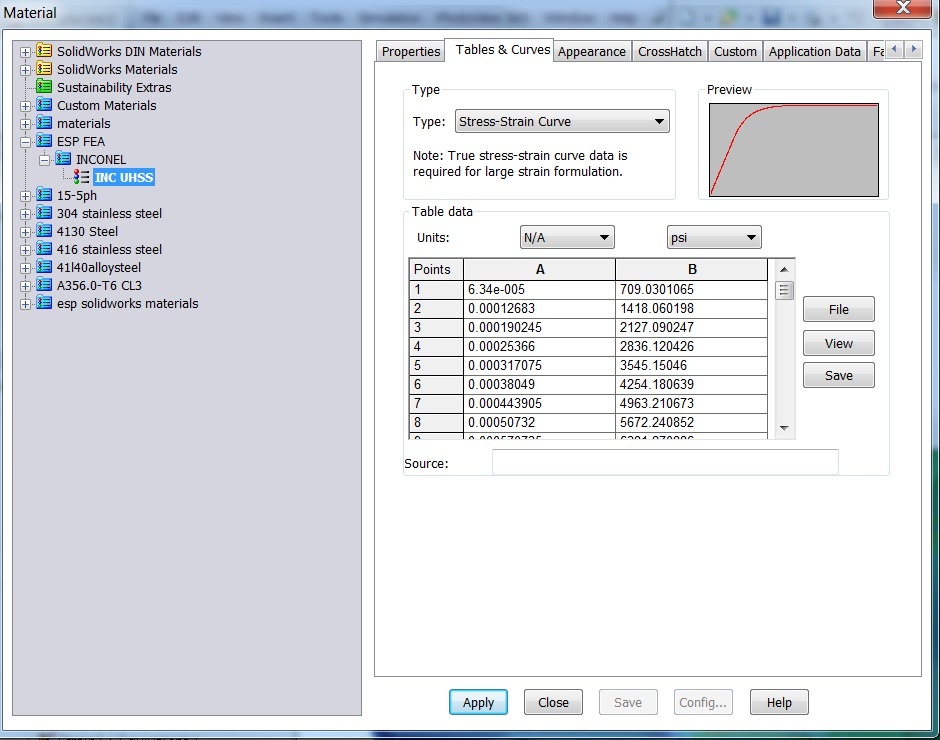The width and height of the screenshot is (940, 740).
Task: Click the 15-5ph library icon
Action: [x=44, y=195]
